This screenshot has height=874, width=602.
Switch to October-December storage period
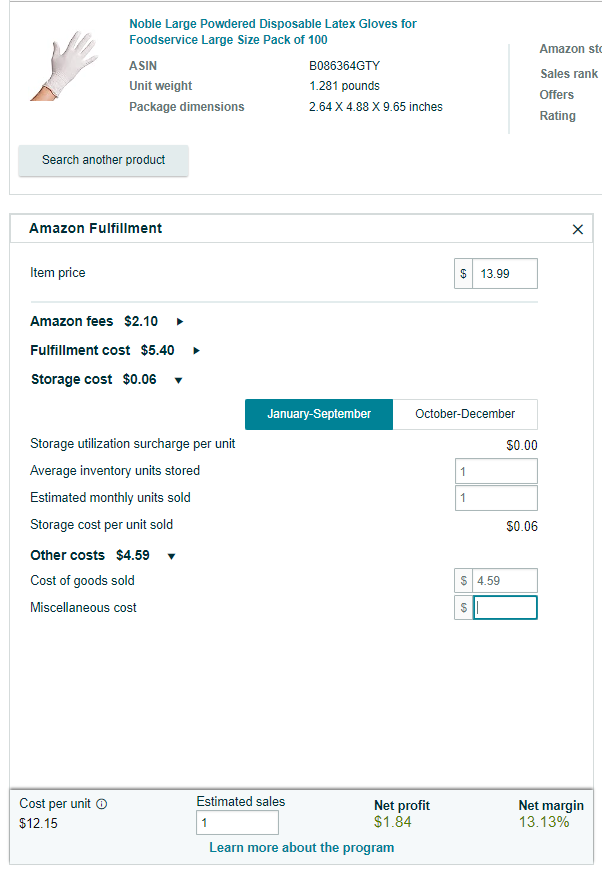point(465,414)
